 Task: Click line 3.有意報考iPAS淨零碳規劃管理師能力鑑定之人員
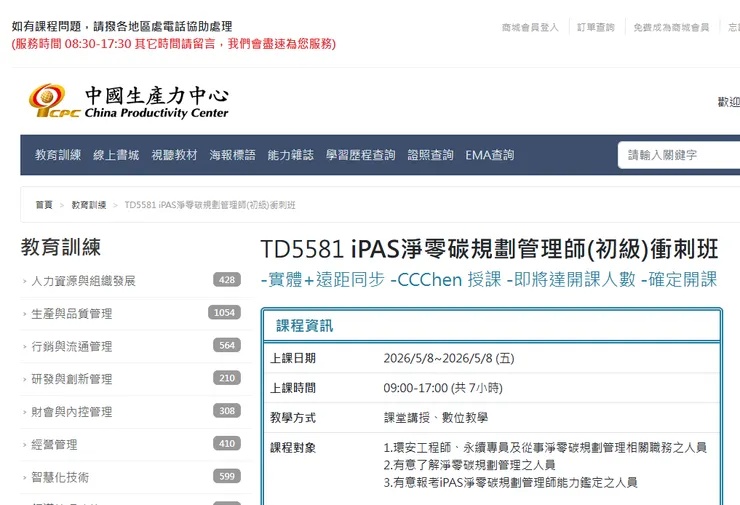coord(511,482)
